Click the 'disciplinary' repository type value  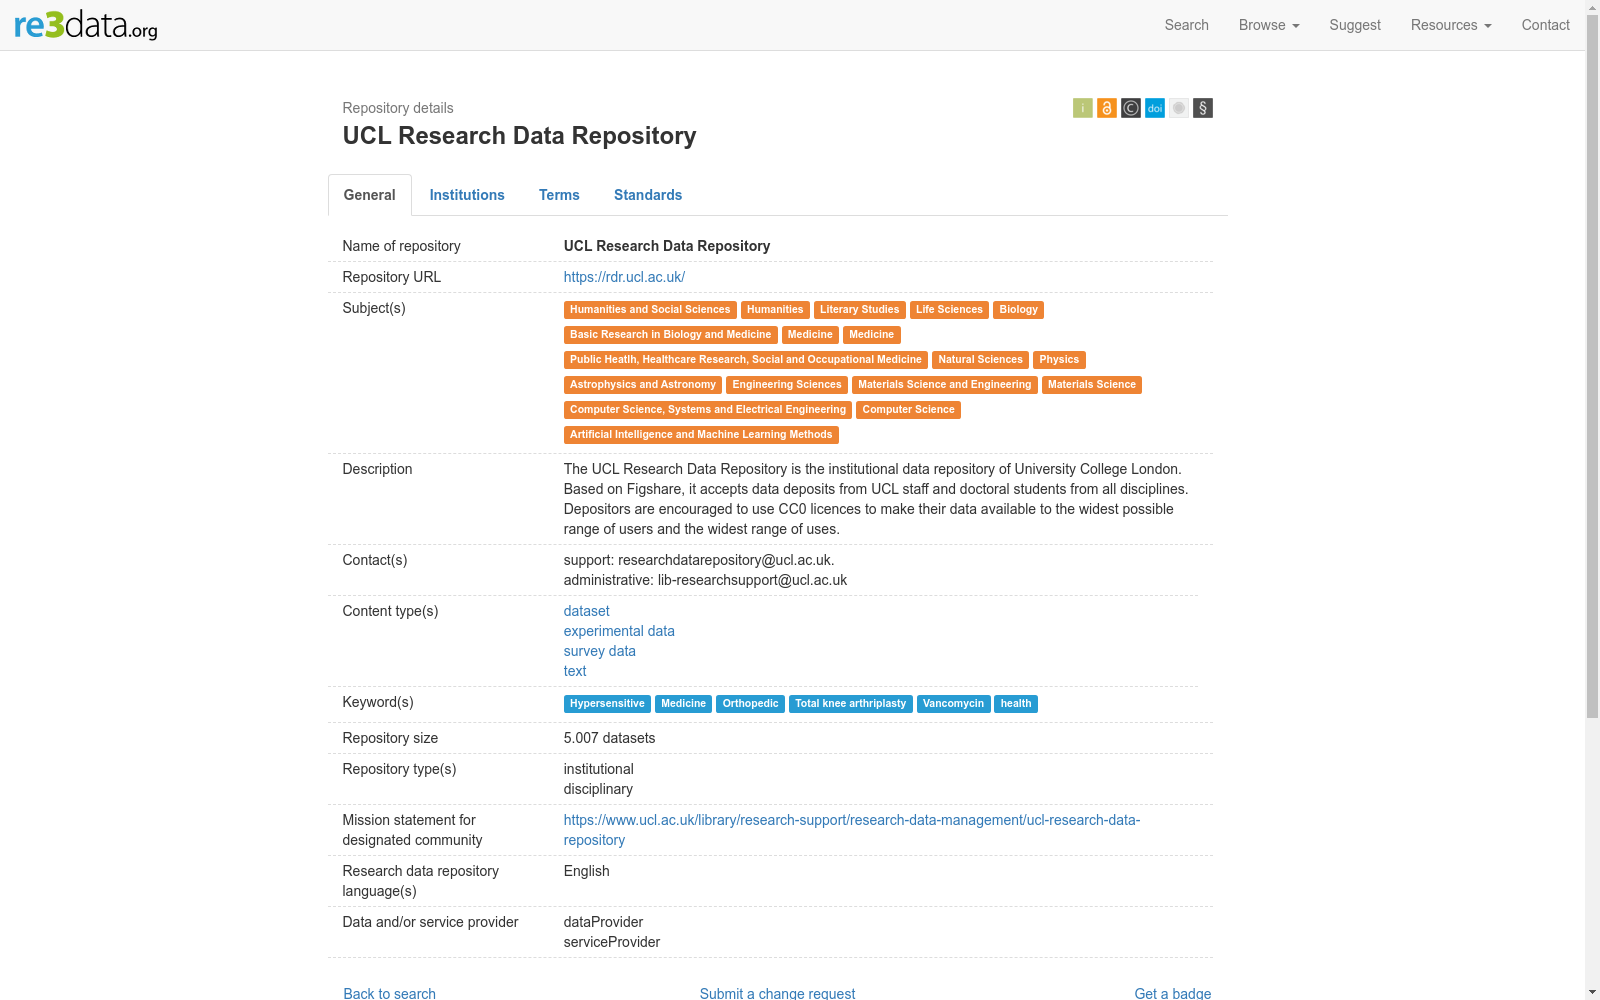598,789
